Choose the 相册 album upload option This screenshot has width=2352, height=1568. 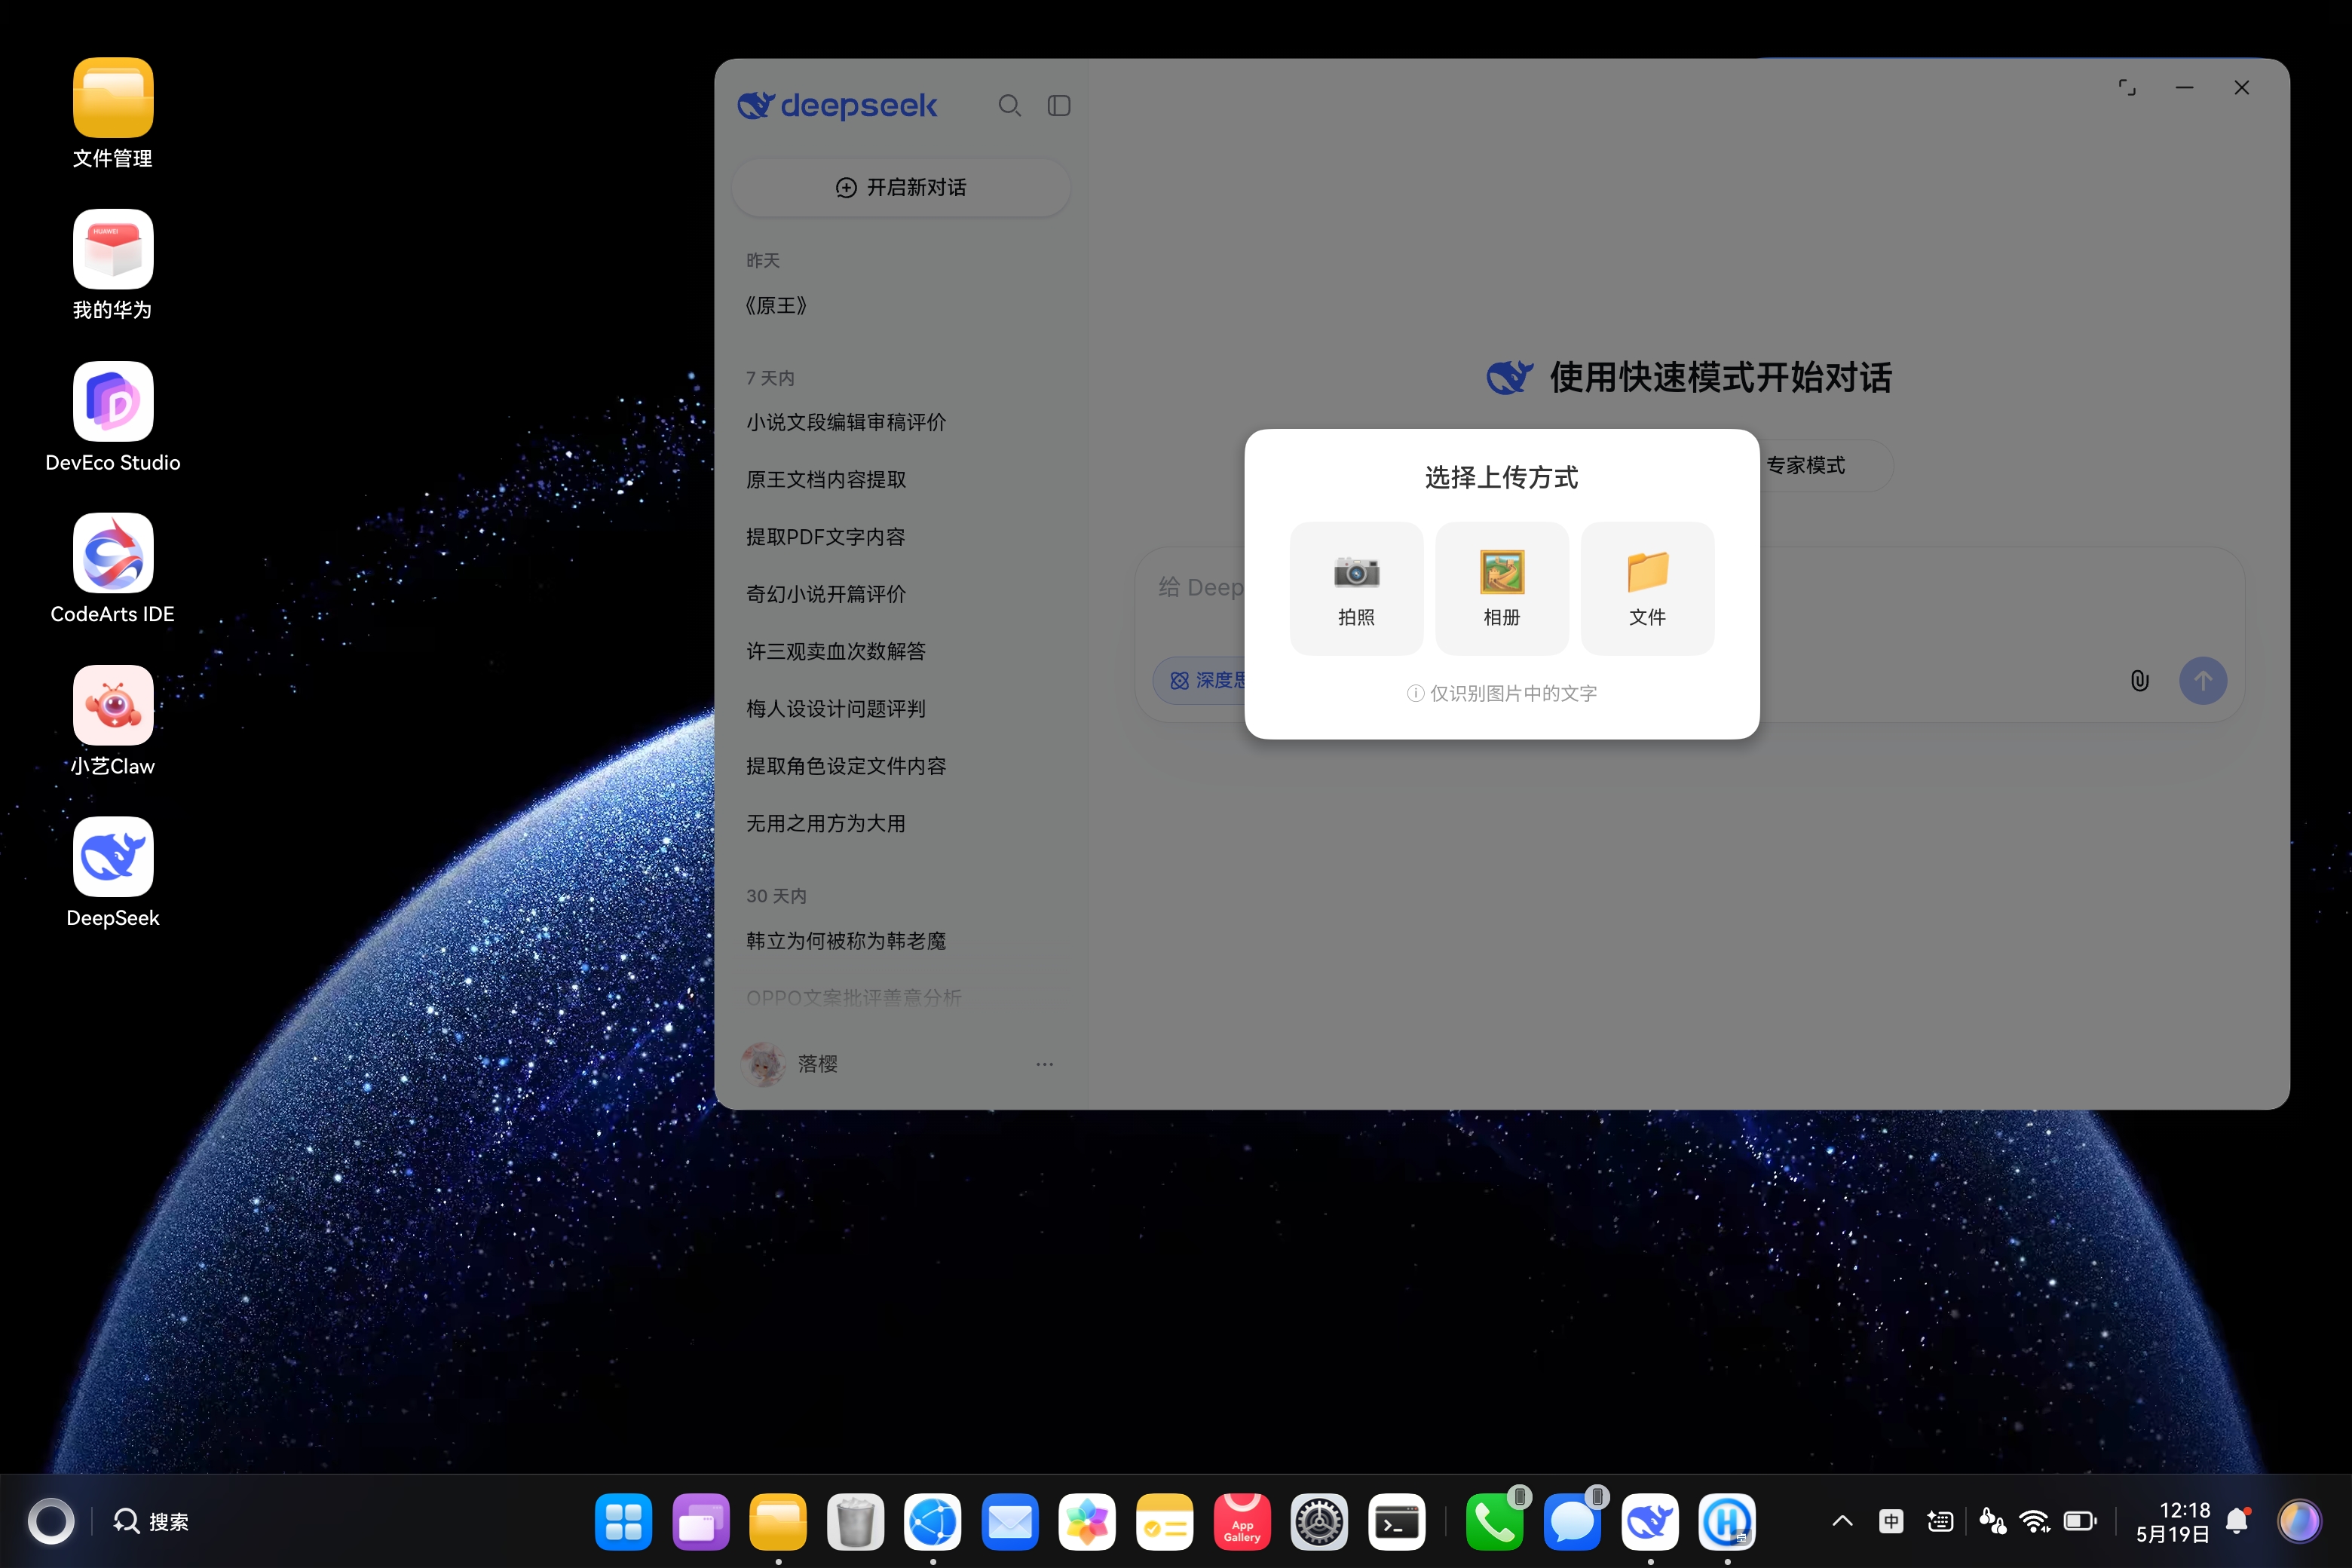tap(1501, 588)
